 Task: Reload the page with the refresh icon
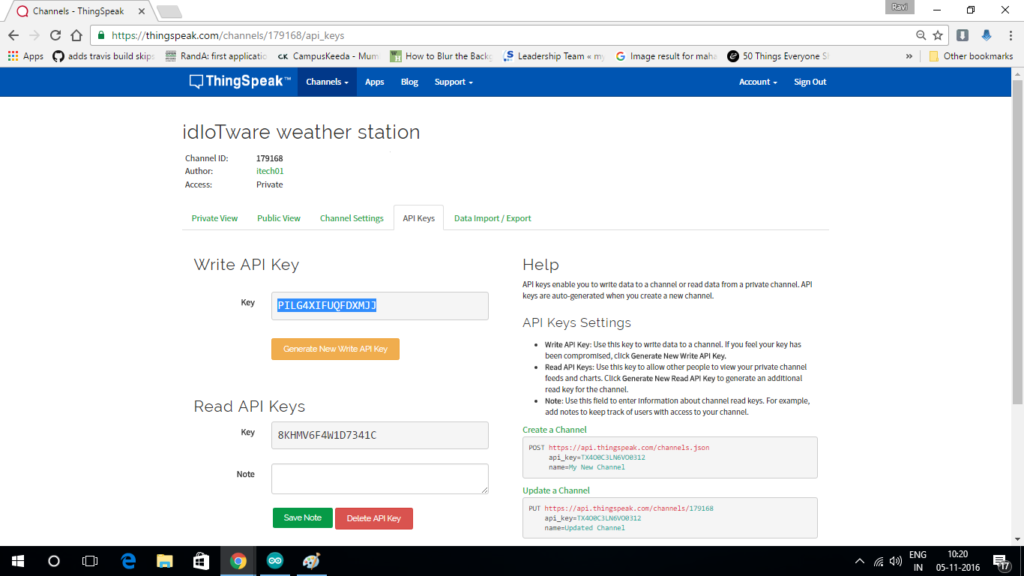(56, 35)
